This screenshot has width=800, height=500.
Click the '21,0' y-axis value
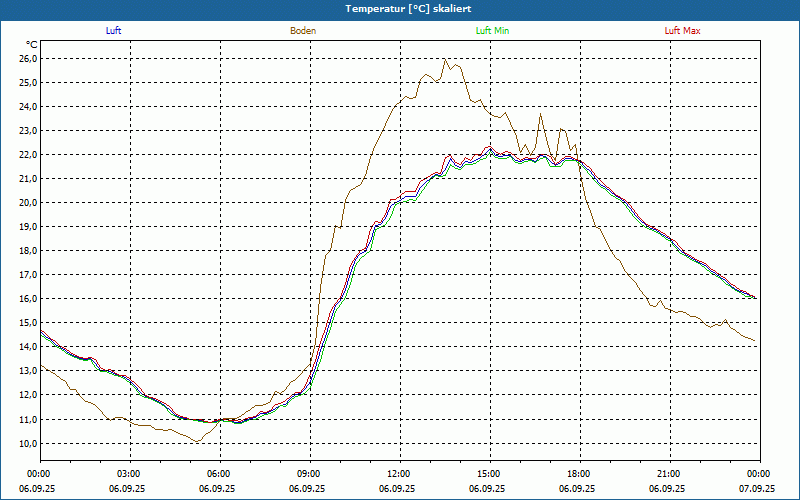pyautogui.click(x=28, y=179)
